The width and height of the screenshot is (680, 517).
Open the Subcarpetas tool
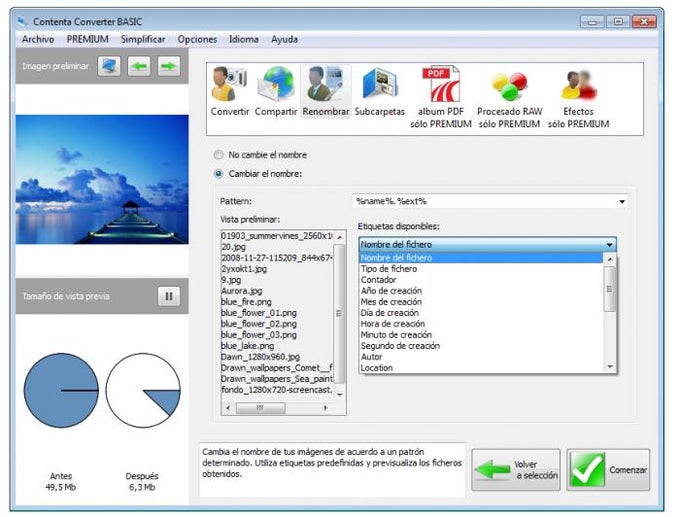[x=379, y=92]
